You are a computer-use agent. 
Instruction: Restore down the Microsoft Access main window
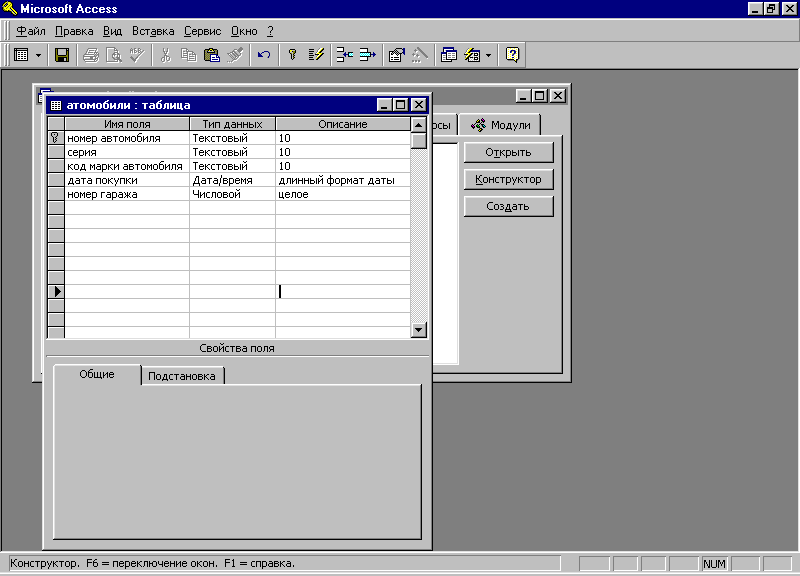771,8
